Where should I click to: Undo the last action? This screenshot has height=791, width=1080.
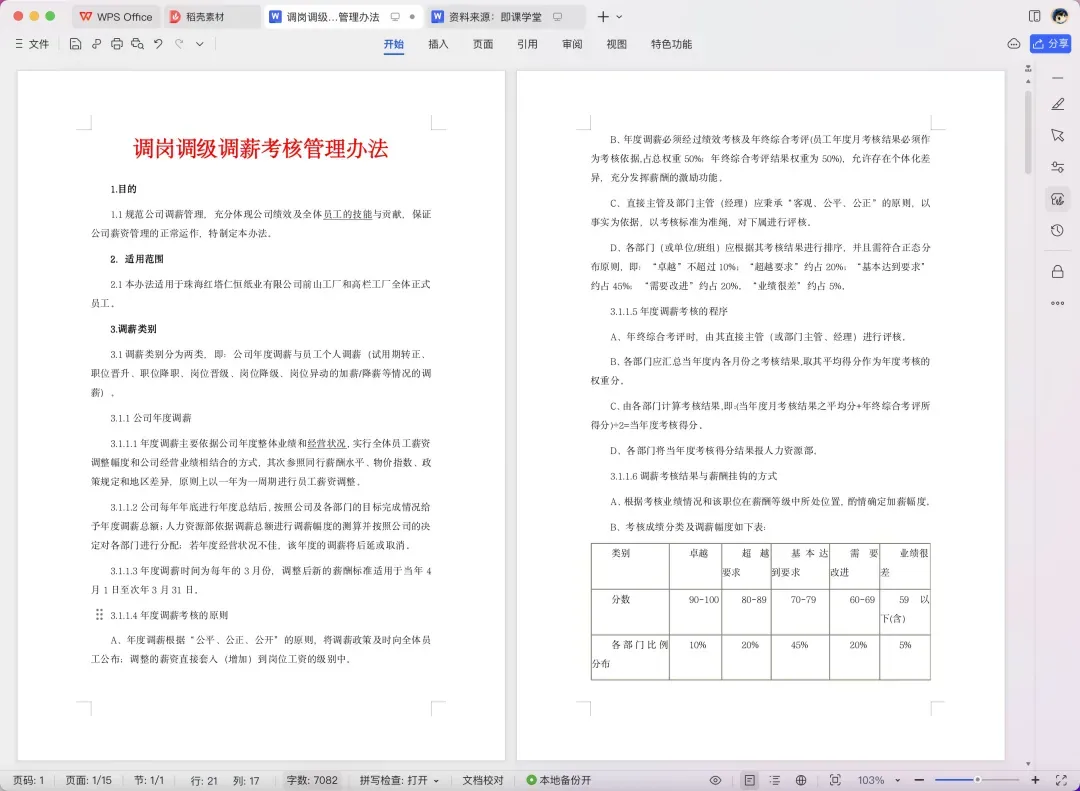158,44
